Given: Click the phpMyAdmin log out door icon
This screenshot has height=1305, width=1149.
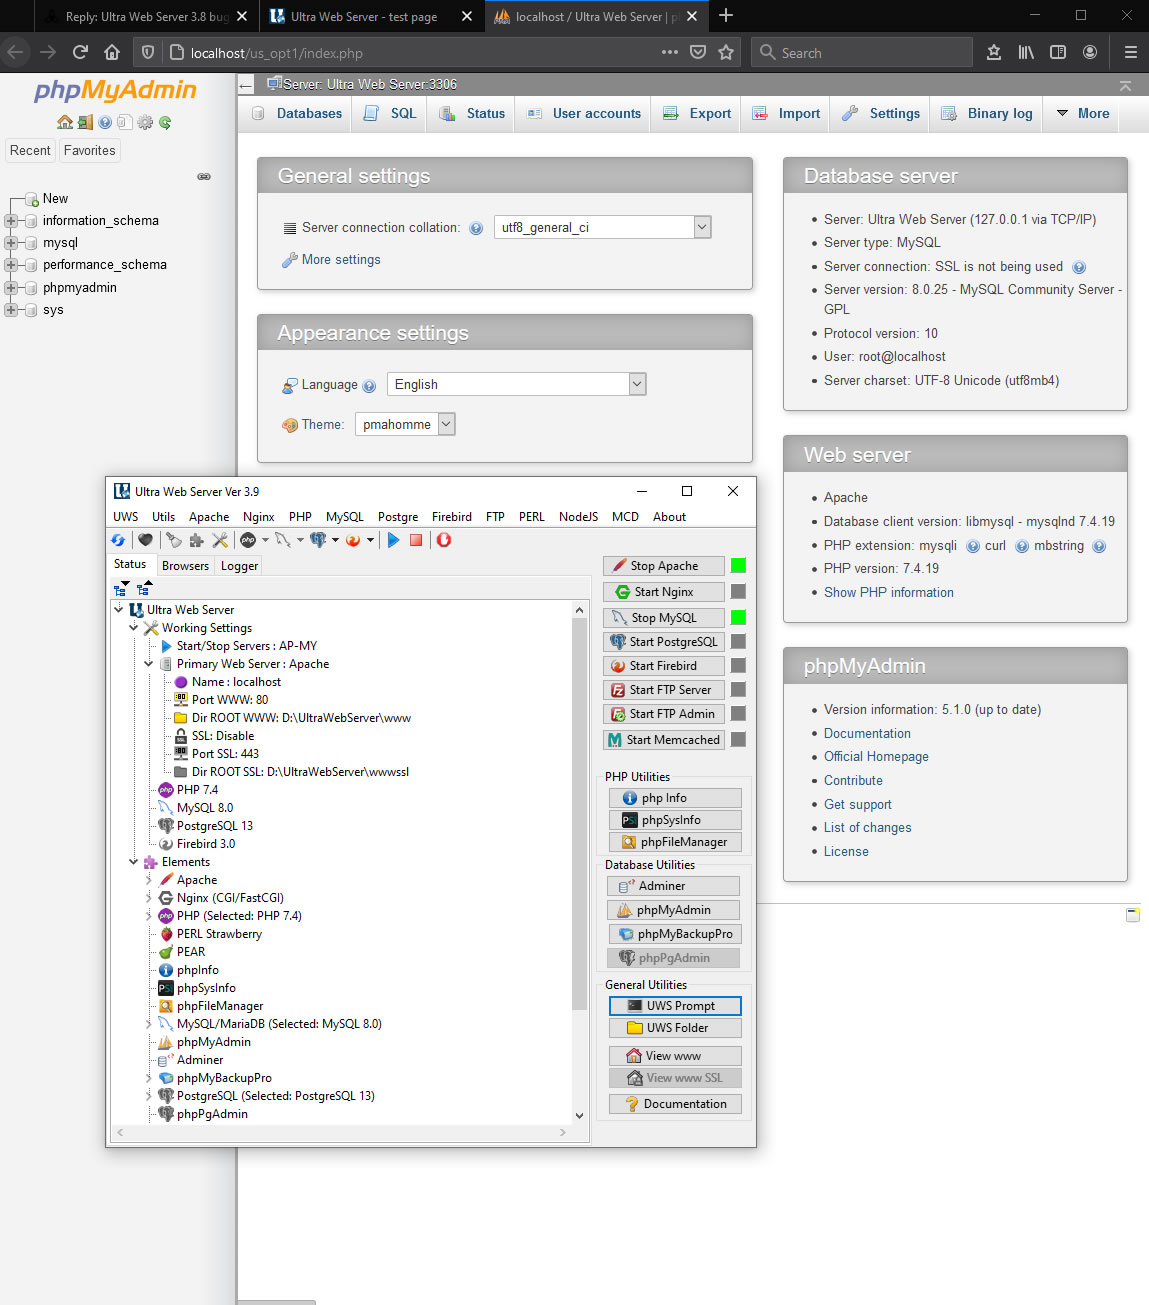Looking at the screenshot, I should point(85,122).
